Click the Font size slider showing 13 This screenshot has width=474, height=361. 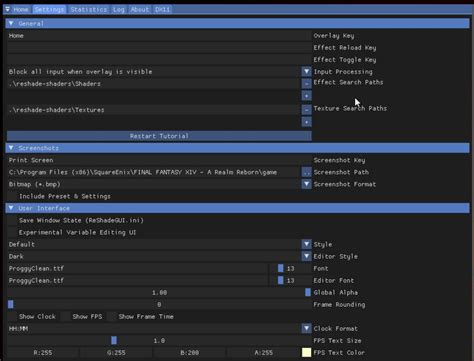290,268
